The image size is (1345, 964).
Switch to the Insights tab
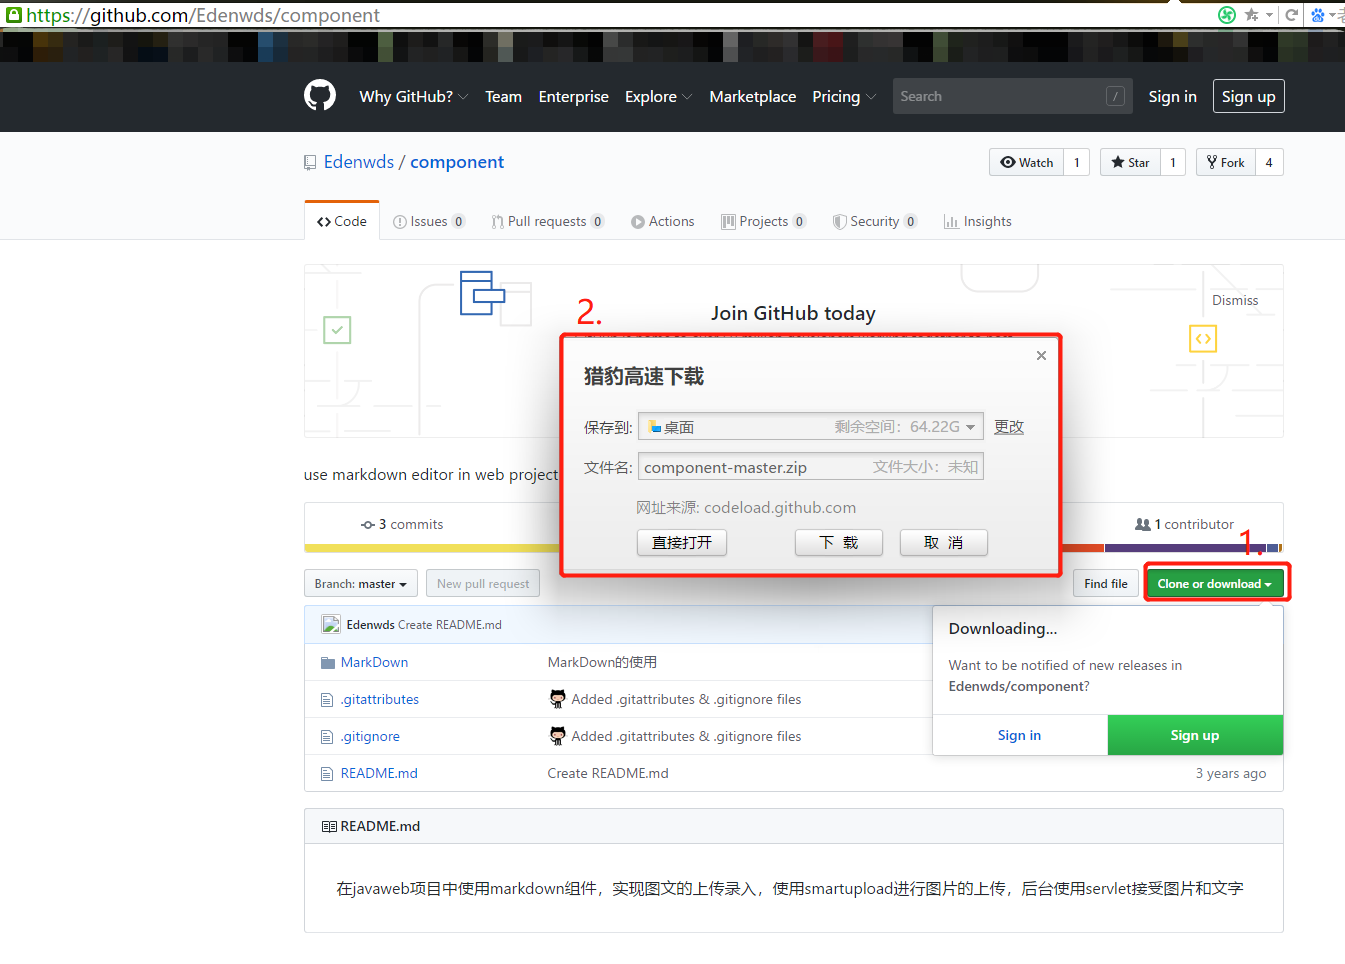tap(978, 221)
